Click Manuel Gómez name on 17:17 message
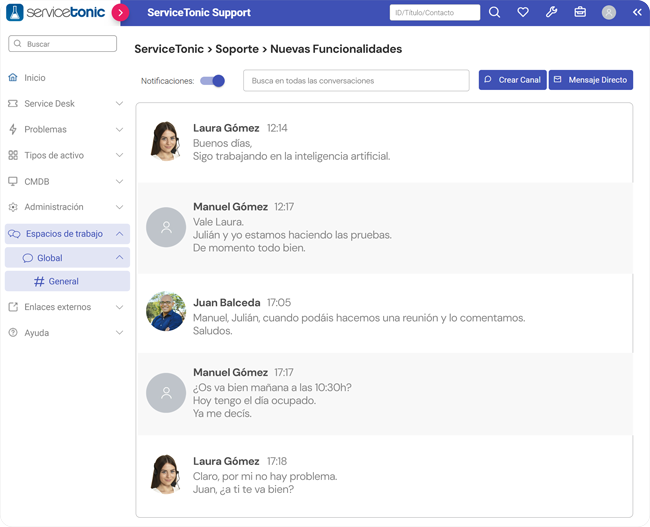The width and height of the screenshot is (650, 527). (x=230, y=372)
